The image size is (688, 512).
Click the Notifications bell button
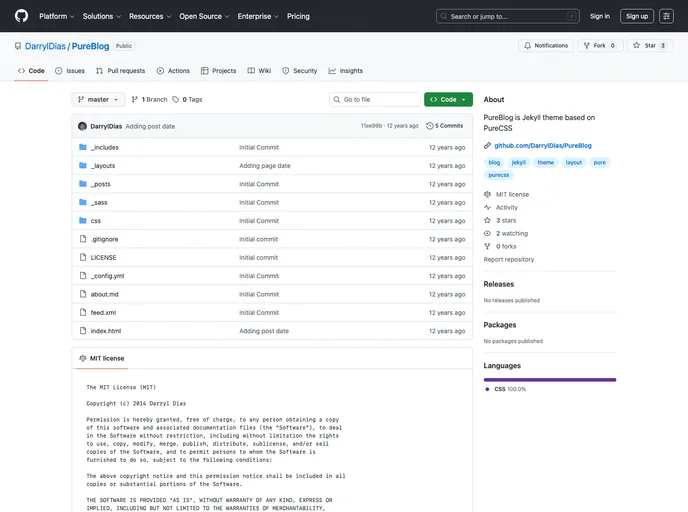tap(546, 45)
